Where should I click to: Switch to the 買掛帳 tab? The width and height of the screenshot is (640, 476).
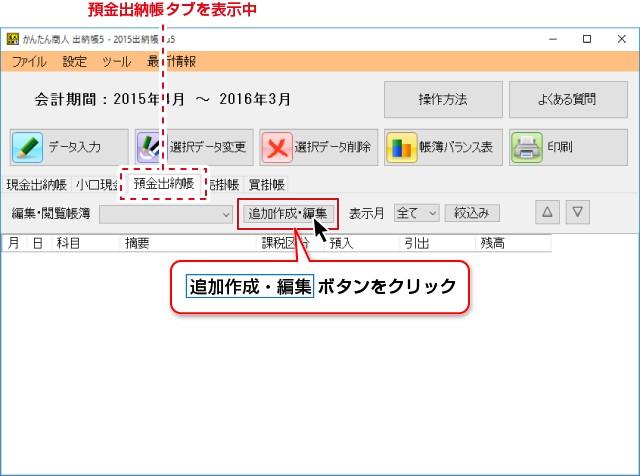pos(266,184)
